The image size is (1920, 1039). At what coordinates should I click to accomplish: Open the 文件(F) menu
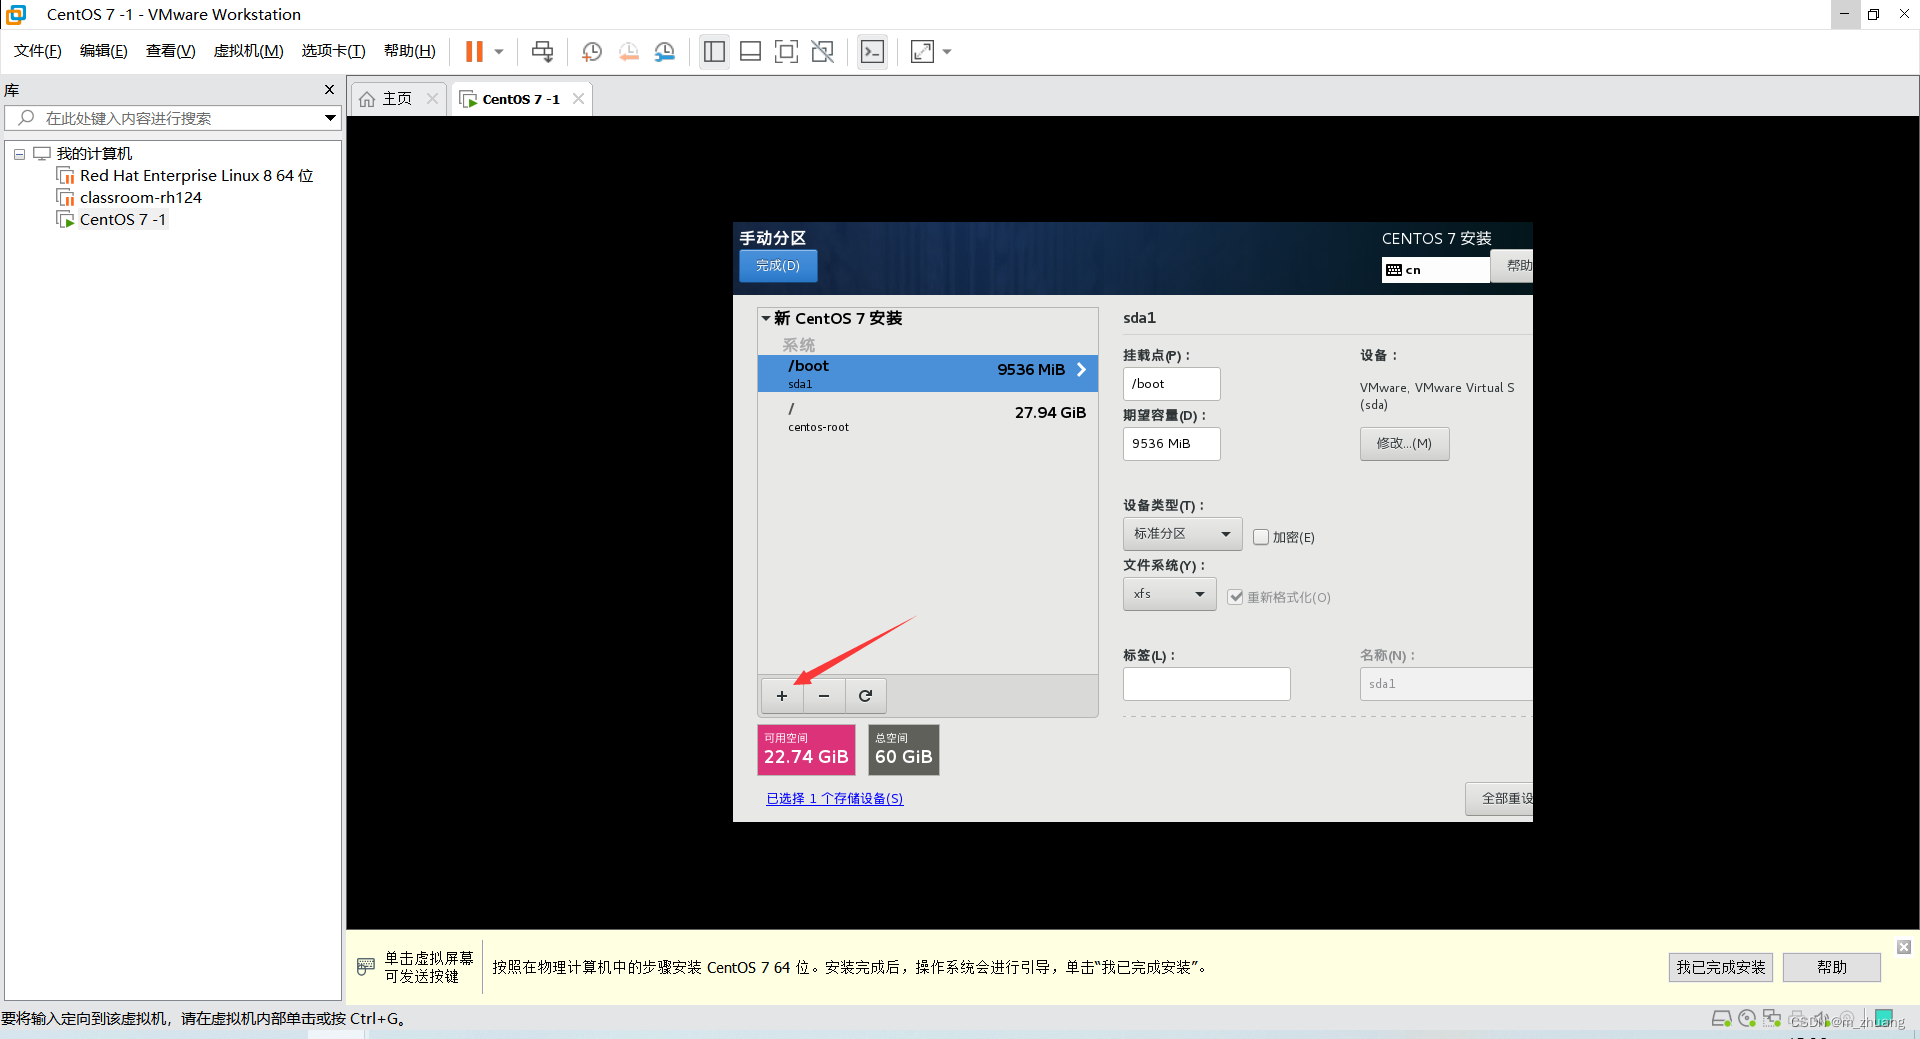coord(38,51)
